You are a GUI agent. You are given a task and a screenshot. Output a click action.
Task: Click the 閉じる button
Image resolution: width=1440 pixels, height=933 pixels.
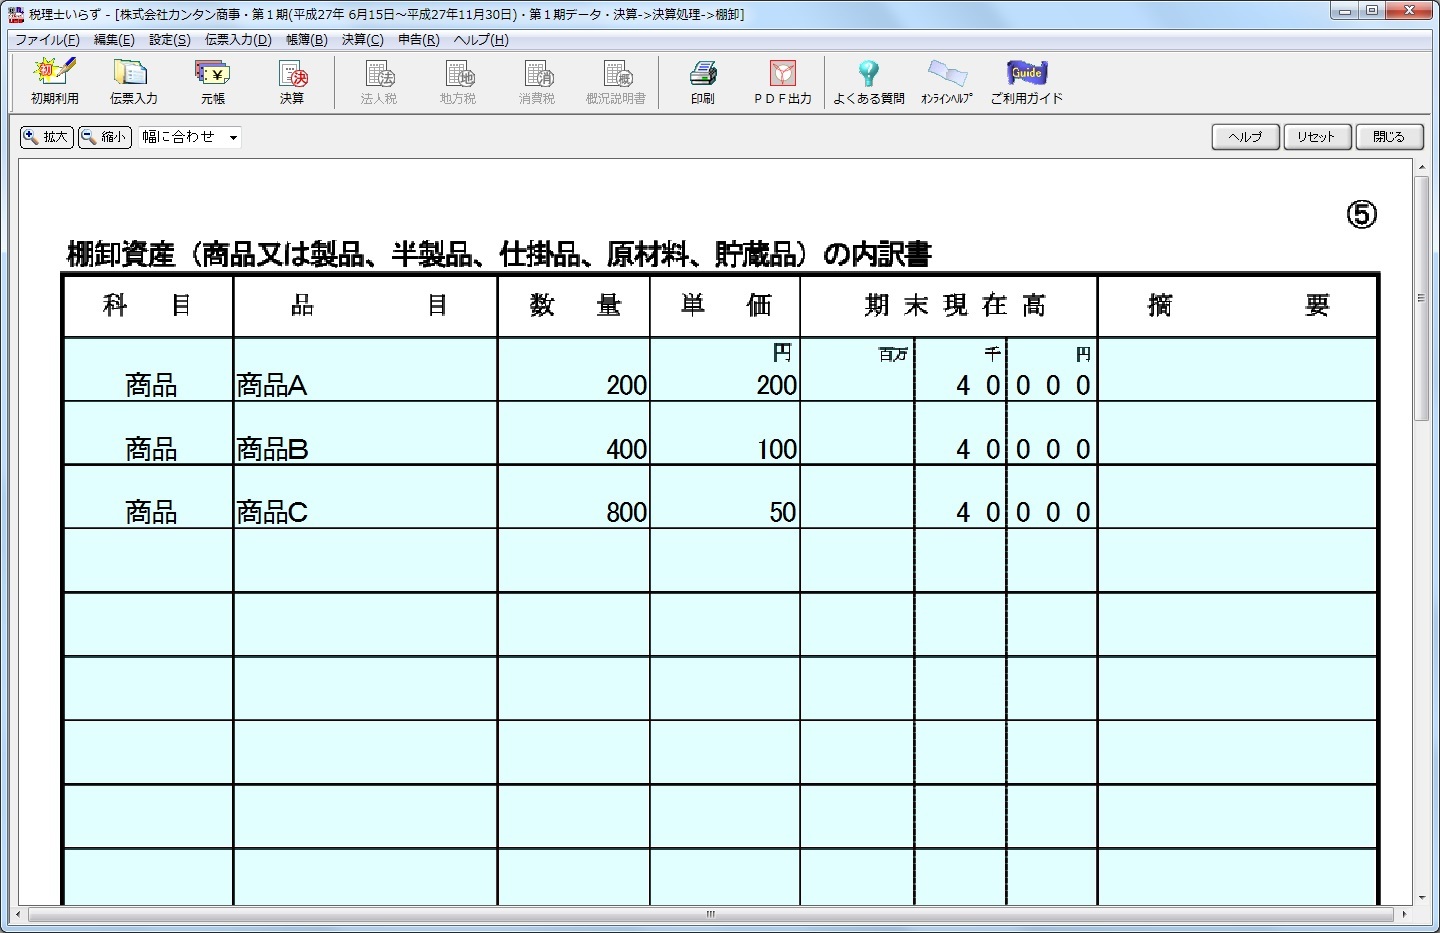coord(1388,137)
